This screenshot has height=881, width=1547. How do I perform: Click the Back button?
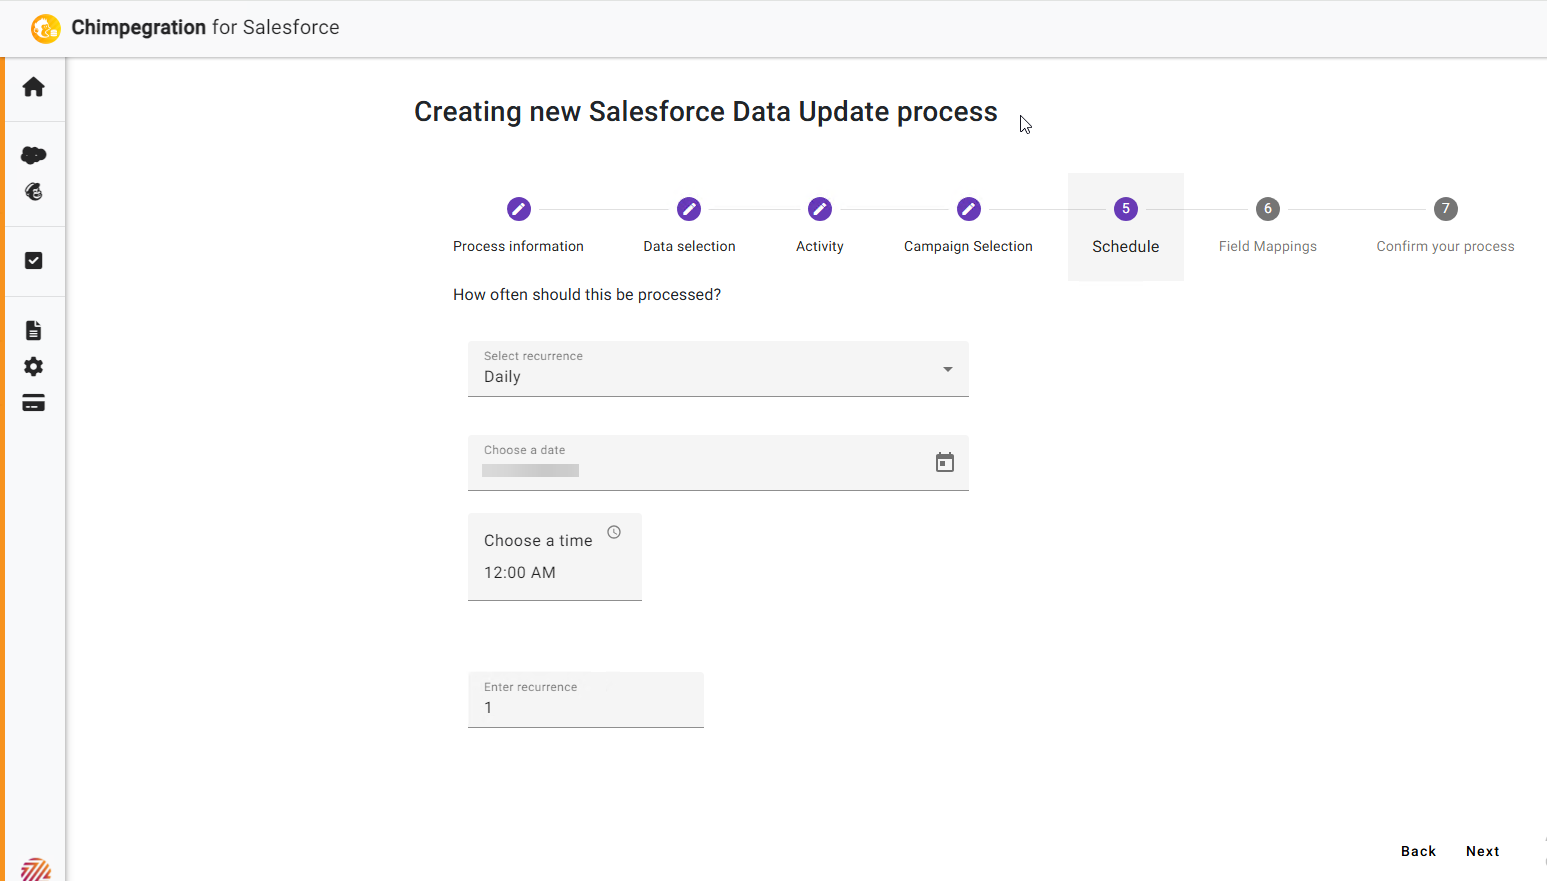(x=1418, y=851)
